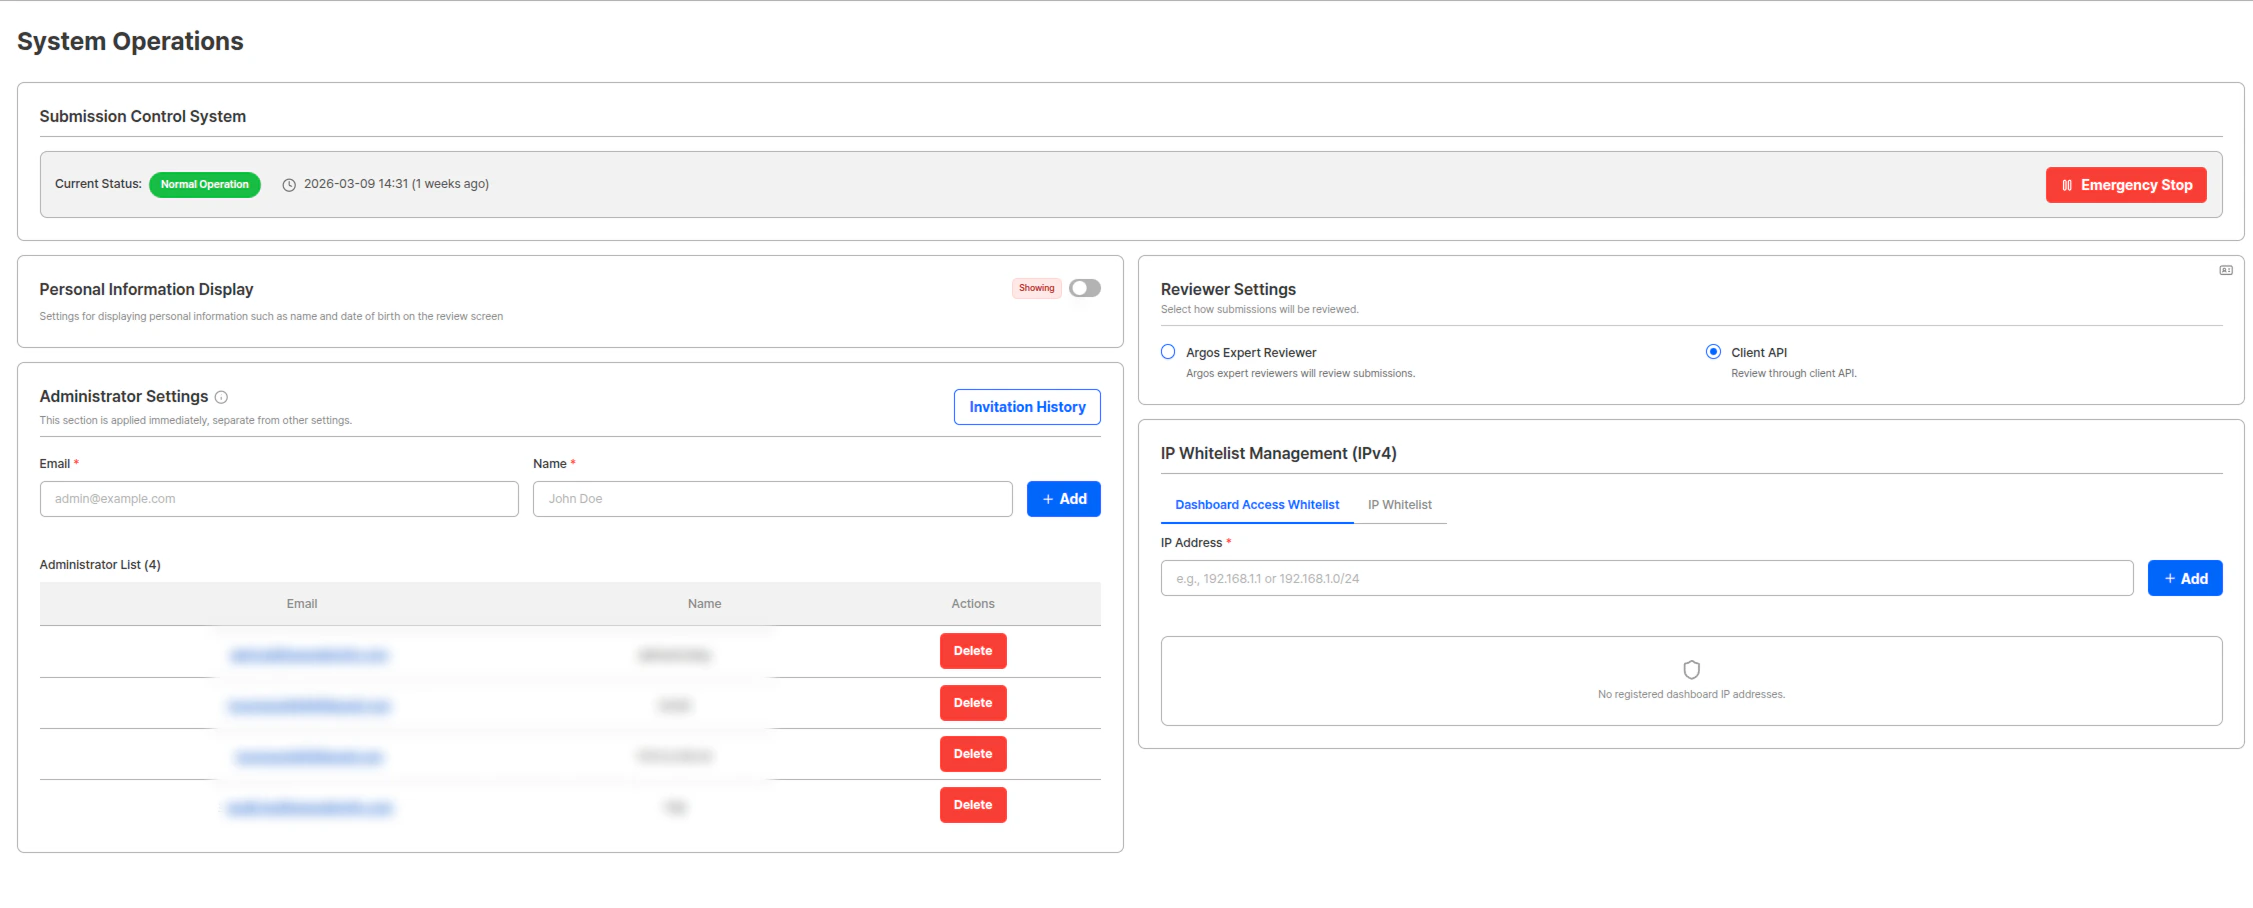Click the first administrator's email link
The width and height of the screenshot is (2253, 908).
(x=308, y=655)
